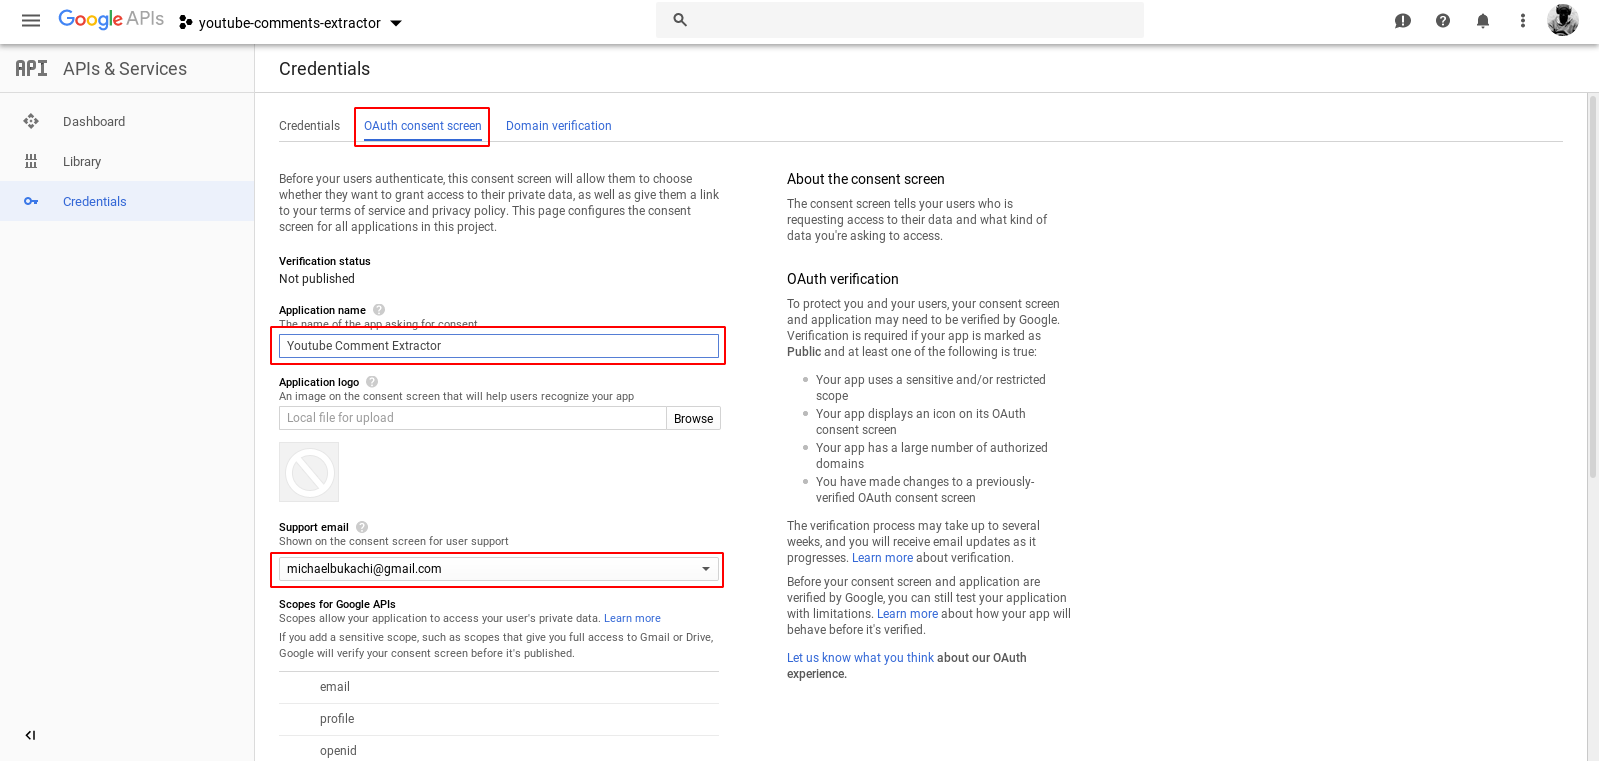This screenshot has width=1599, height=761.
Task: Click the user profile avatar
Action: tap(1562, 20)
